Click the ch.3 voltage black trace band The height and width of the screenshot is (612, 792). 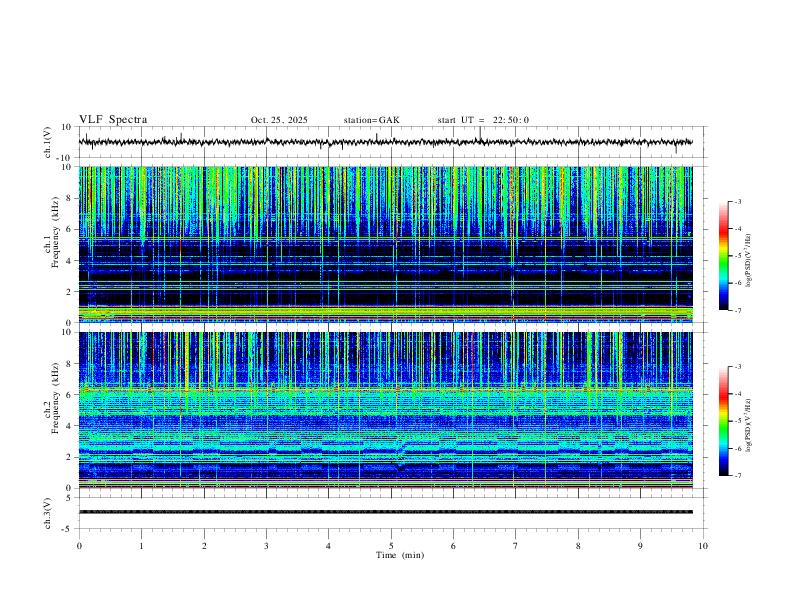click(x=385, y=512)
